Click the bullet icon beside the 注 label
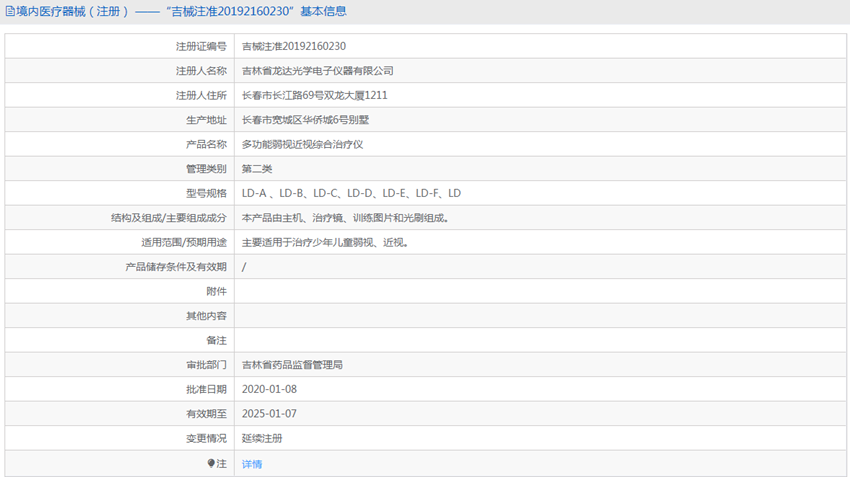Screen dimensions: 850x477 tap(211, 464)
